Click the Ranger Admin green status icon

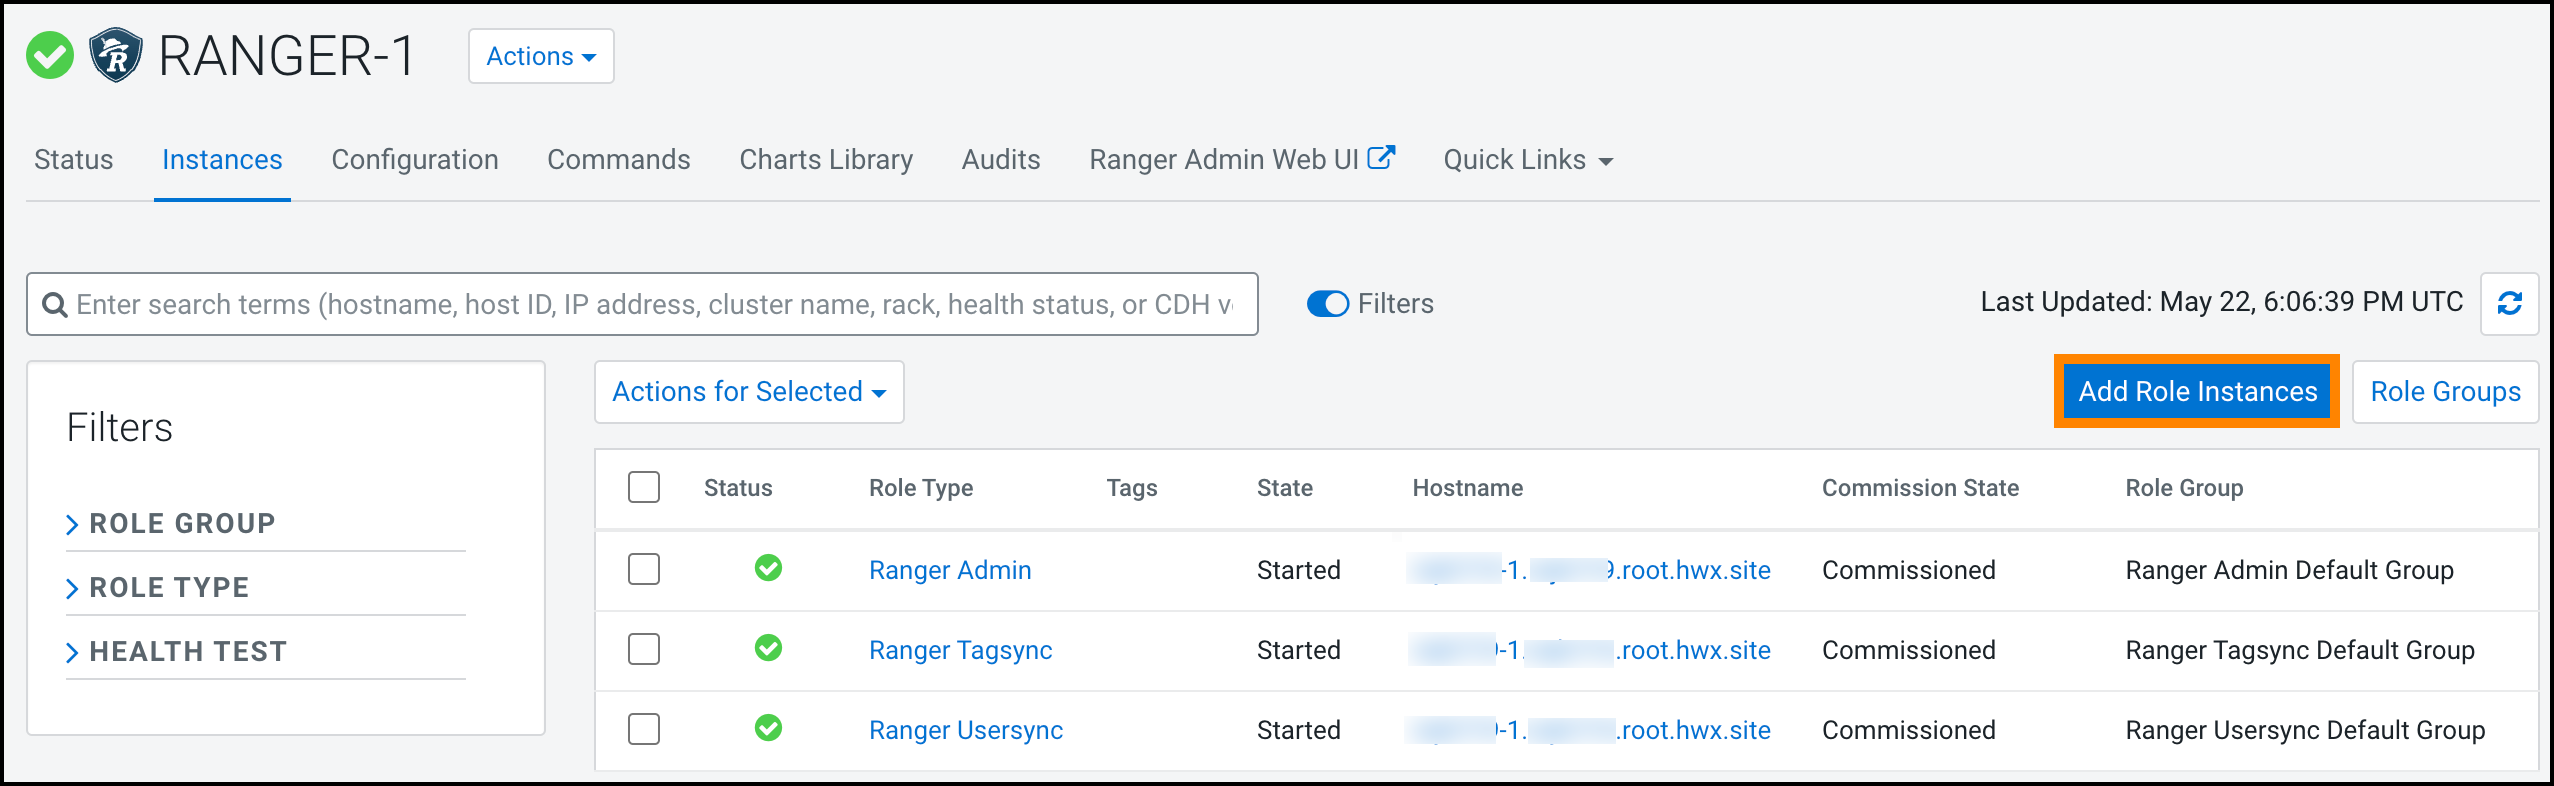click(x=768, y=568)
